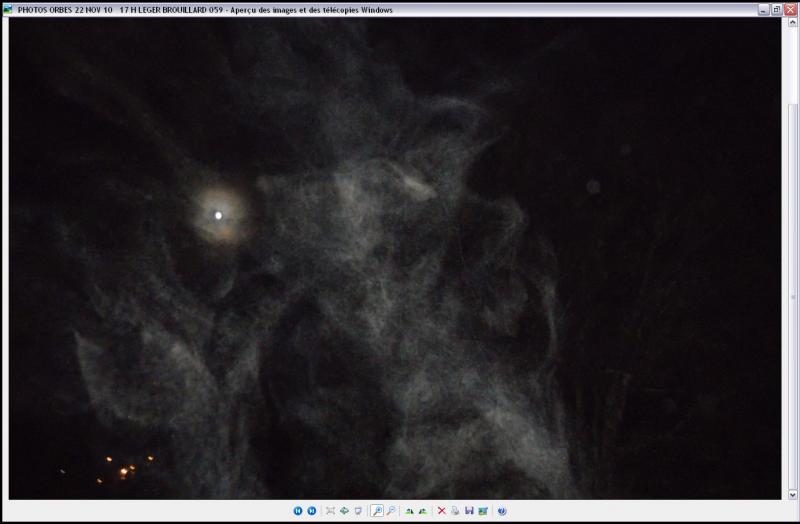Click the Zoom Out magnifier
Viewport: 800px width, 524px height.
pos(391,511)
